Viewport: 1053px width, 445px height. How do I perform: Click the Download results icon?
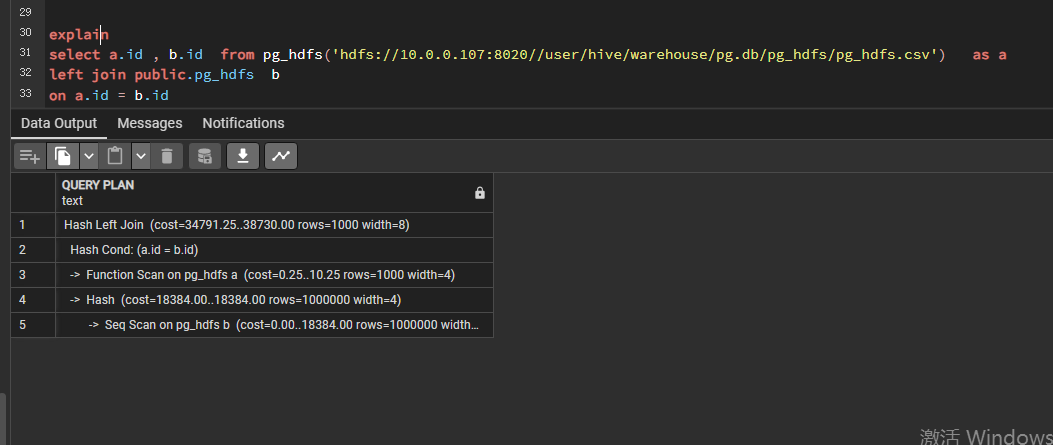point(243,156)
